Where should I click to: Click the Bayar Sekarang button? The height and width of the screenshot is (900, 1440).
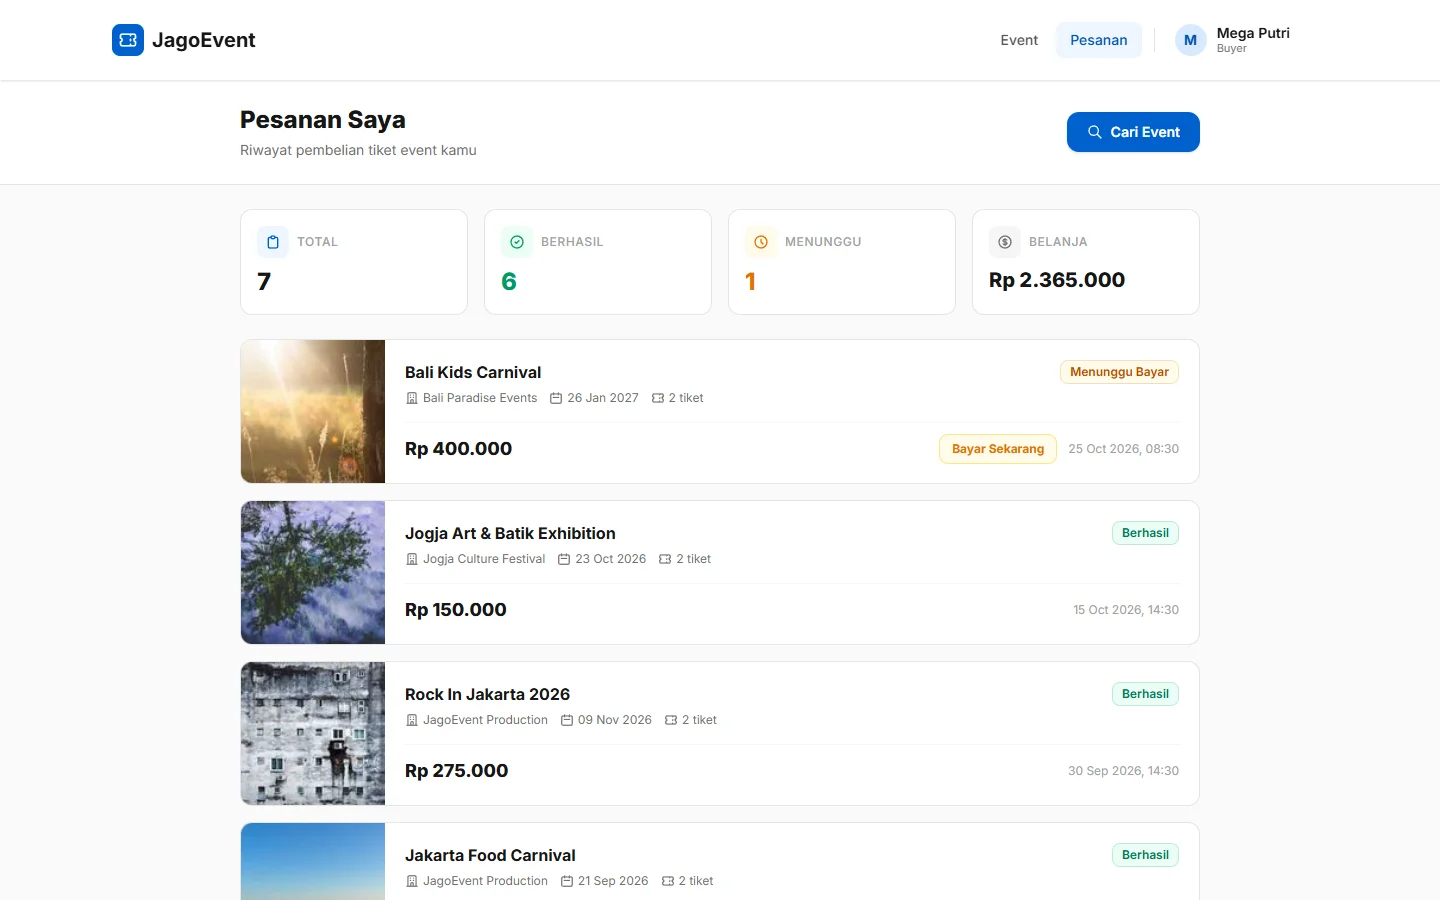[998, 449]
